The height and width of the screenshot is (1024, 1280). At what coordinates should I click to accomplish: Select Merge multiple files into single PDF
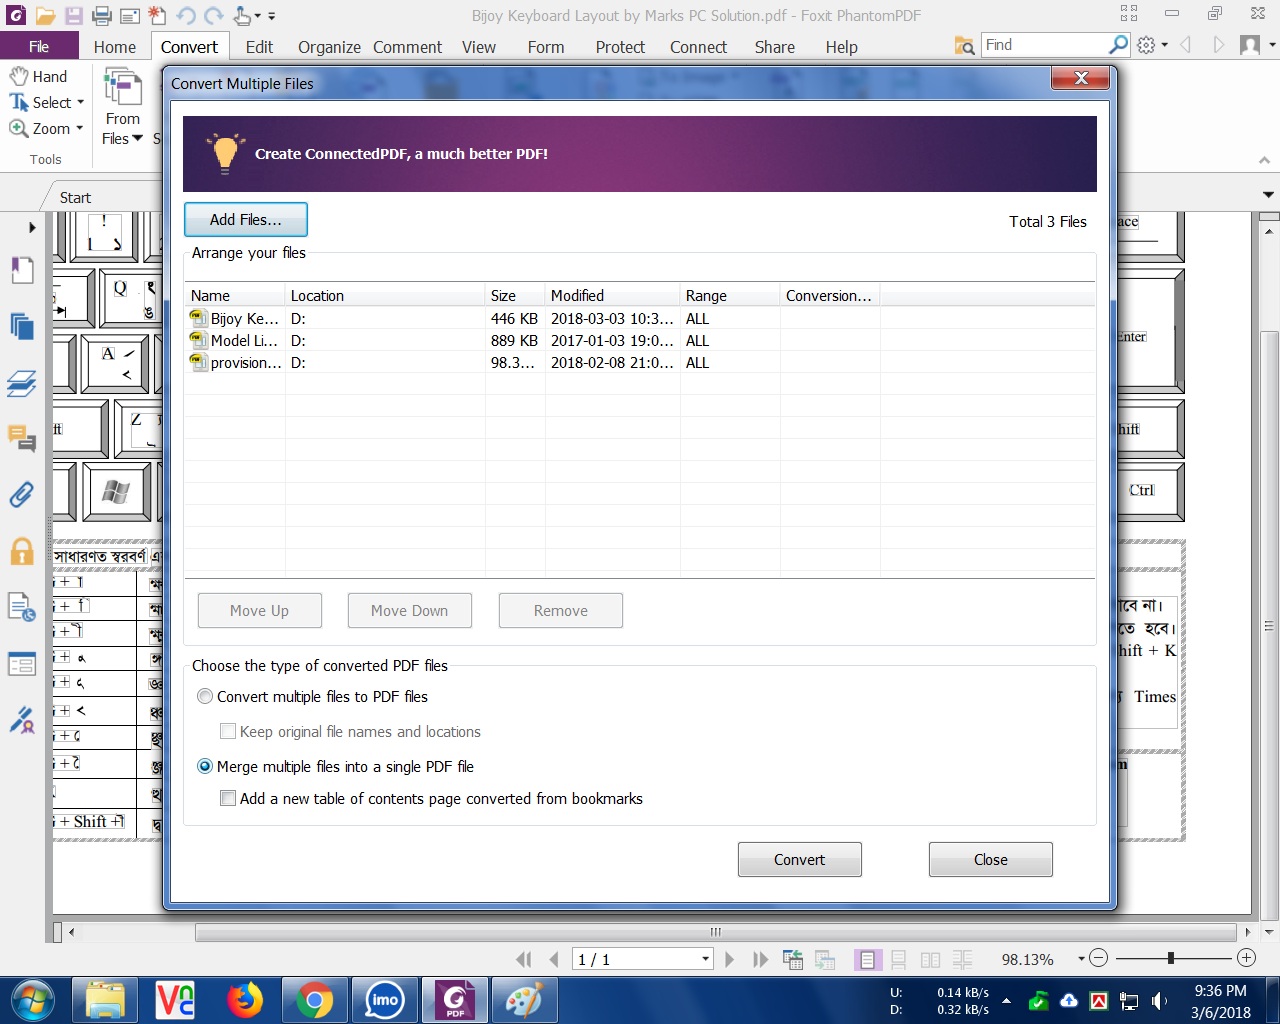[x=205, y=767]
